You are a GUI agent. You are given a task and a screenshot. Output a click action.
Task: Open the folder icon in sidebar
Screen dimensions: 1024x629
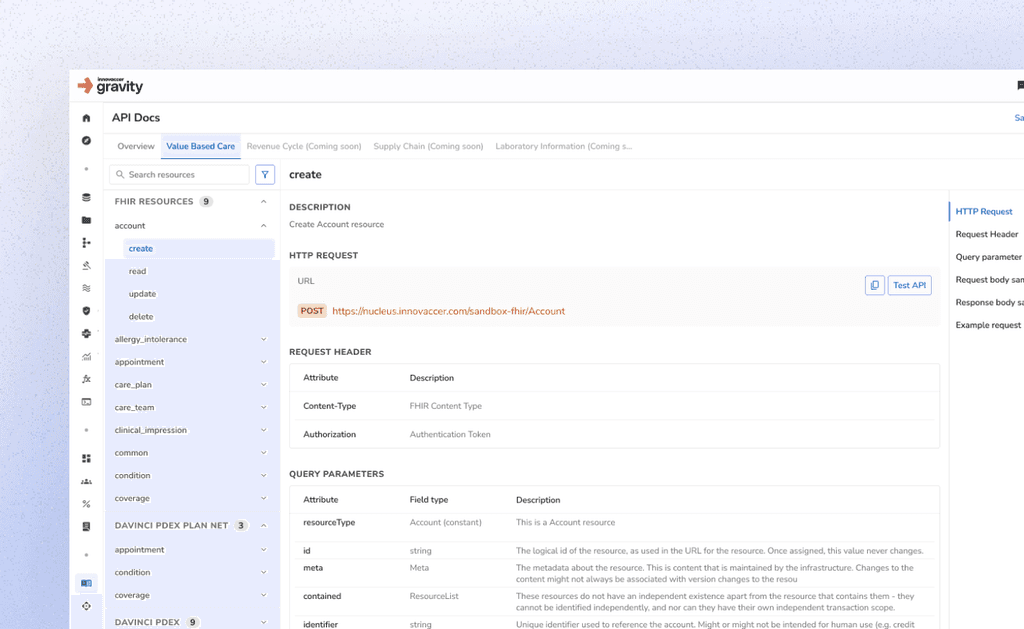86,220
